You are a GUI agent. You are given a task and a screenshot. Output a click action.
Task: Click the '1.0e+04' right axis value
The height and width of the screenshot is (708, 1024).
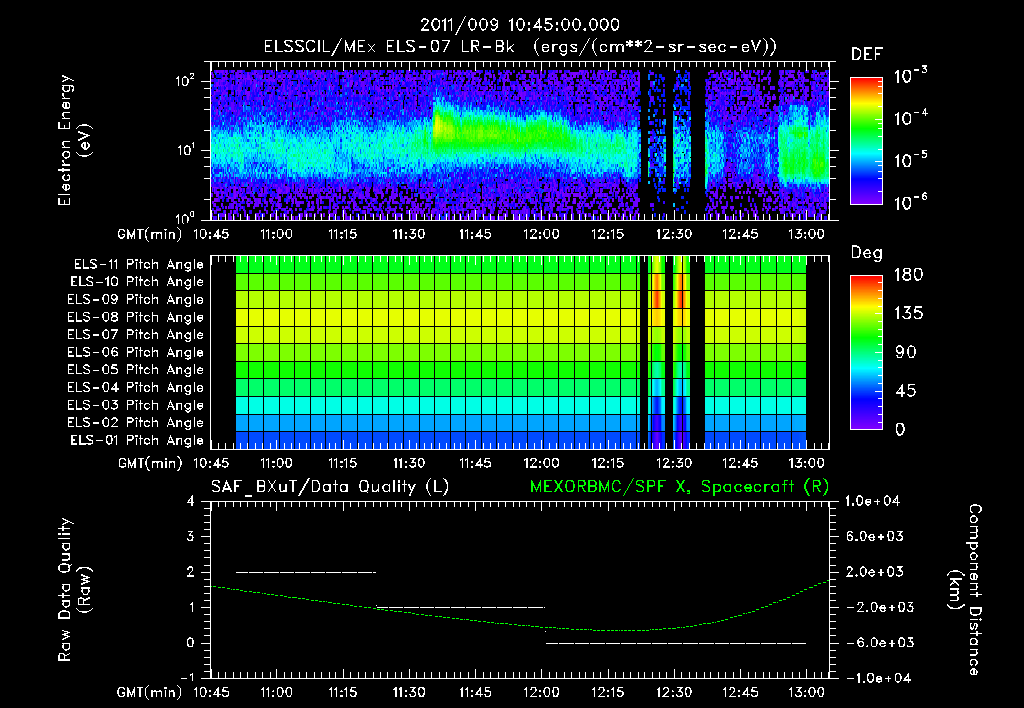872,501
